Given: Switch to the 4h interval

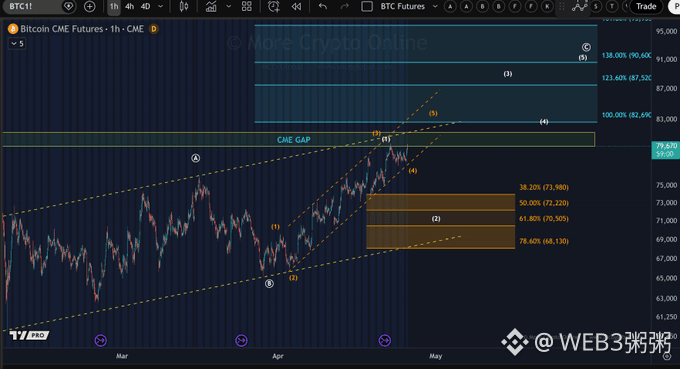Looking at the screenshot, I should [x=129, y=7].
